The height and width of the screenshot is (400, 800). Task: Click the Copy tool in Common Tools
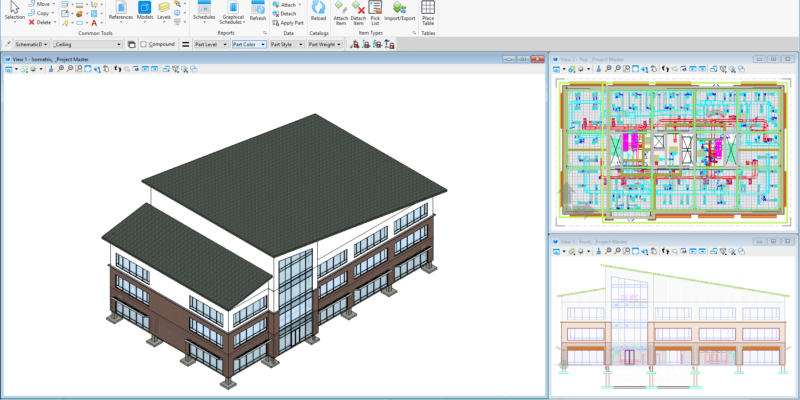tap(41, 13)
